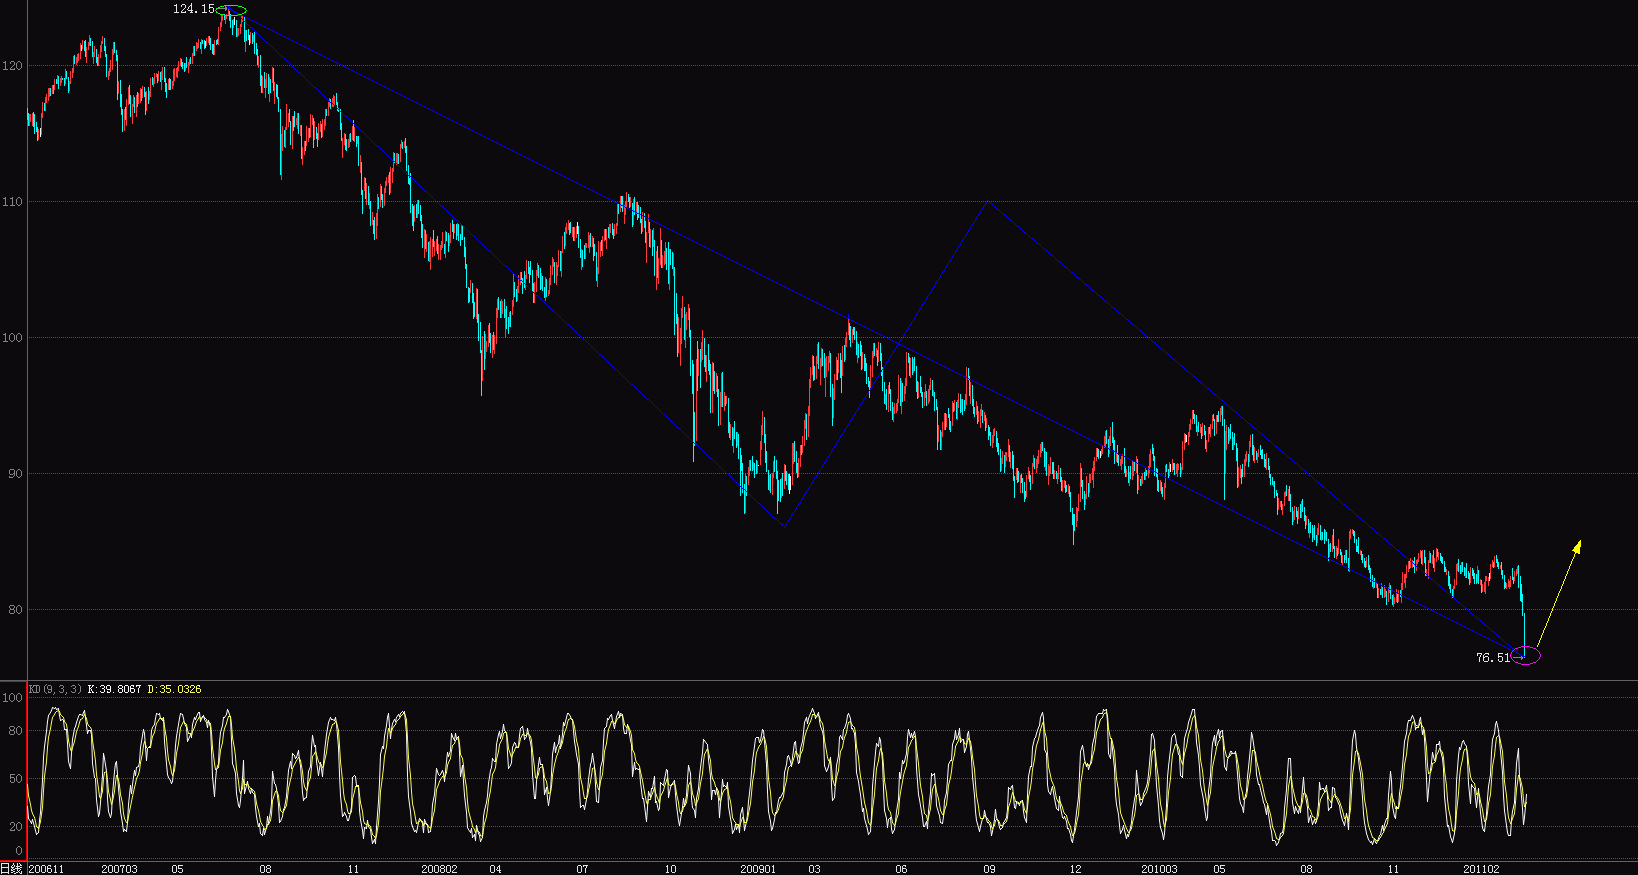Click the 日线 period label
1638x875 pixels.
pyautogui.click(x=11, y=869)
